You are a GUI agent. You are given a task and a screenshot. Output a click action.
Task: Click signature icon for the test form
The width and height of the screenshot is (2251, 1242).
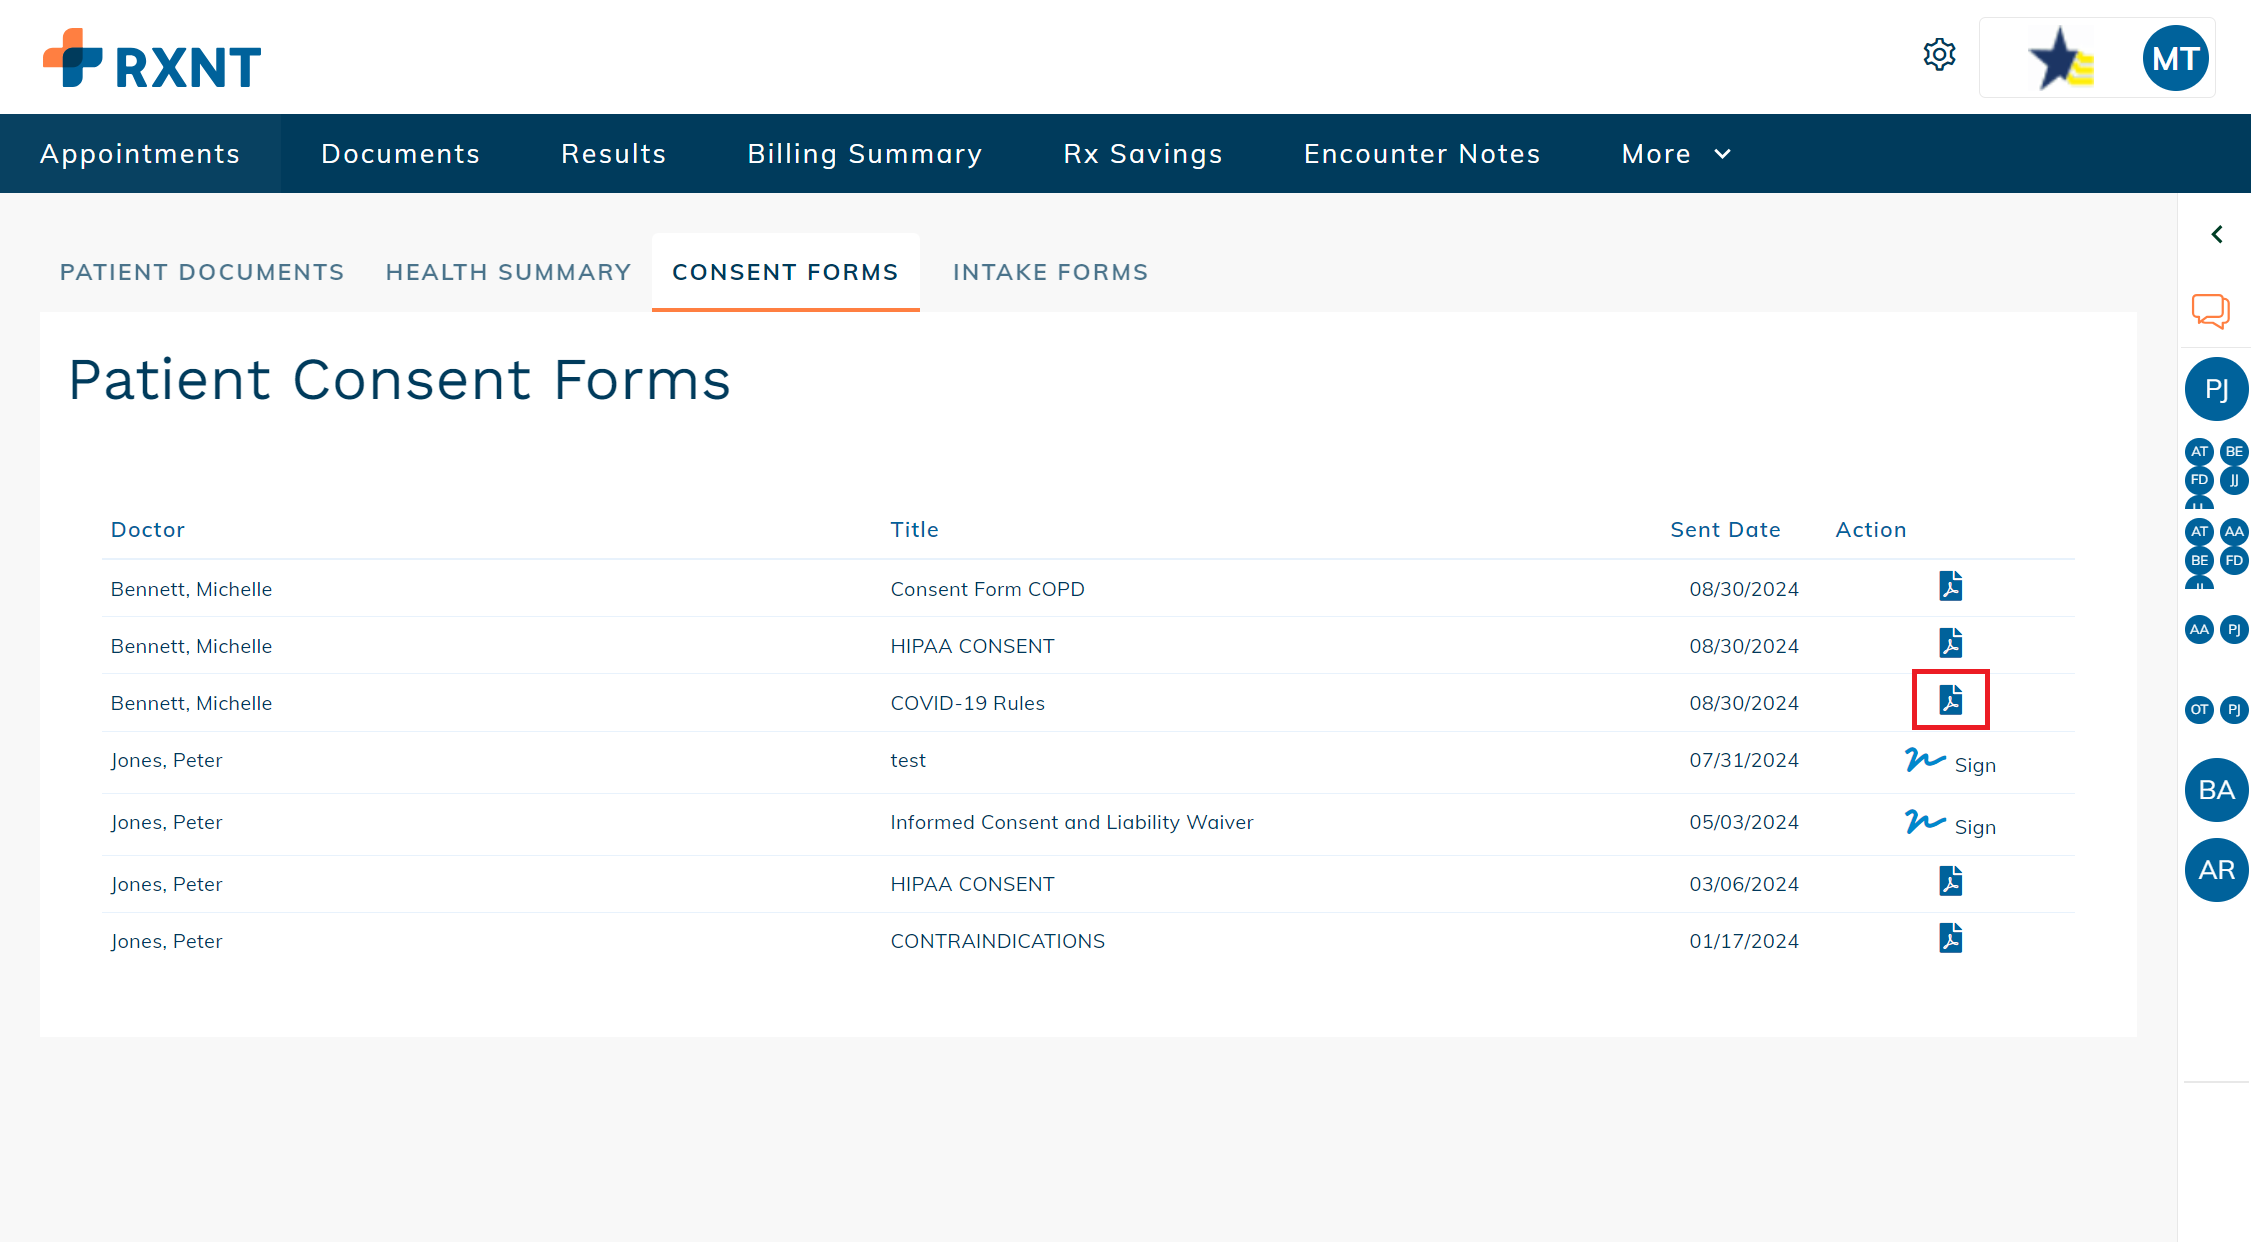pos(1925,760)
